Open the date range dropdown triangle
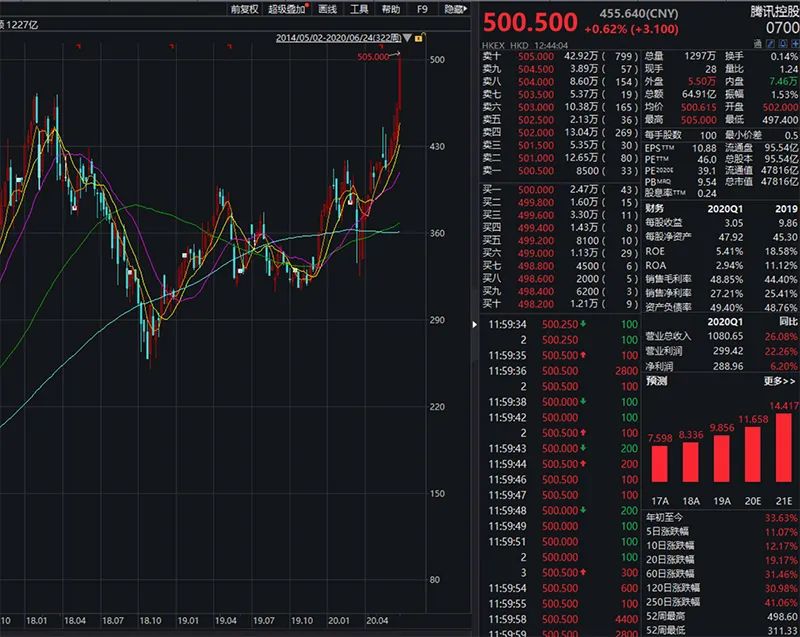800x637 pixels. [x=407, y=38]
